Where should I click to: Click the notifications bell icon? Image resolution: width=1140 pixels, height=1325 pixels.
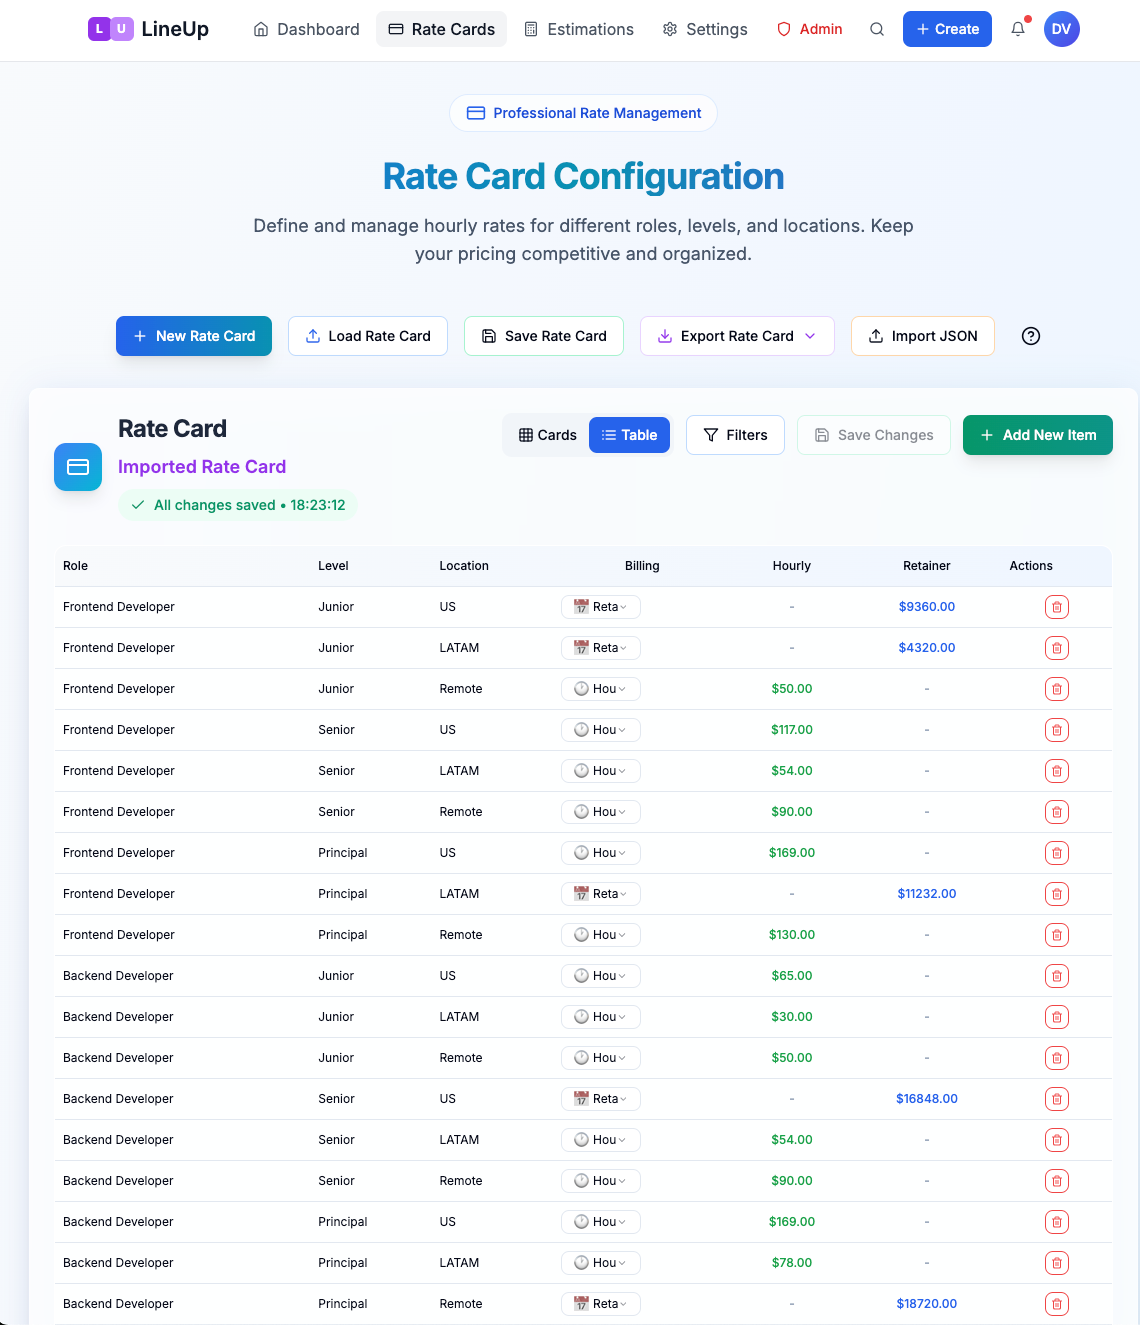click(1018, 29)
